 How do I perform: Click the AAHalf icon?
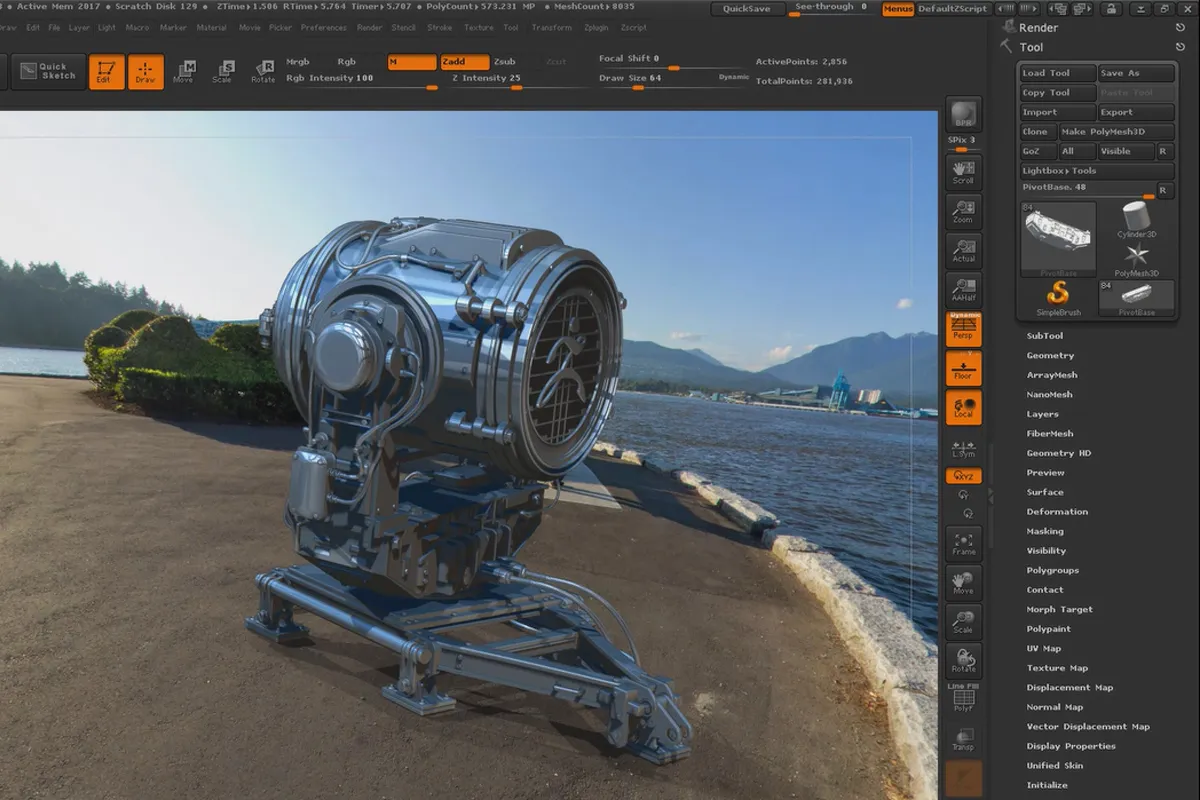pos(964,289)
